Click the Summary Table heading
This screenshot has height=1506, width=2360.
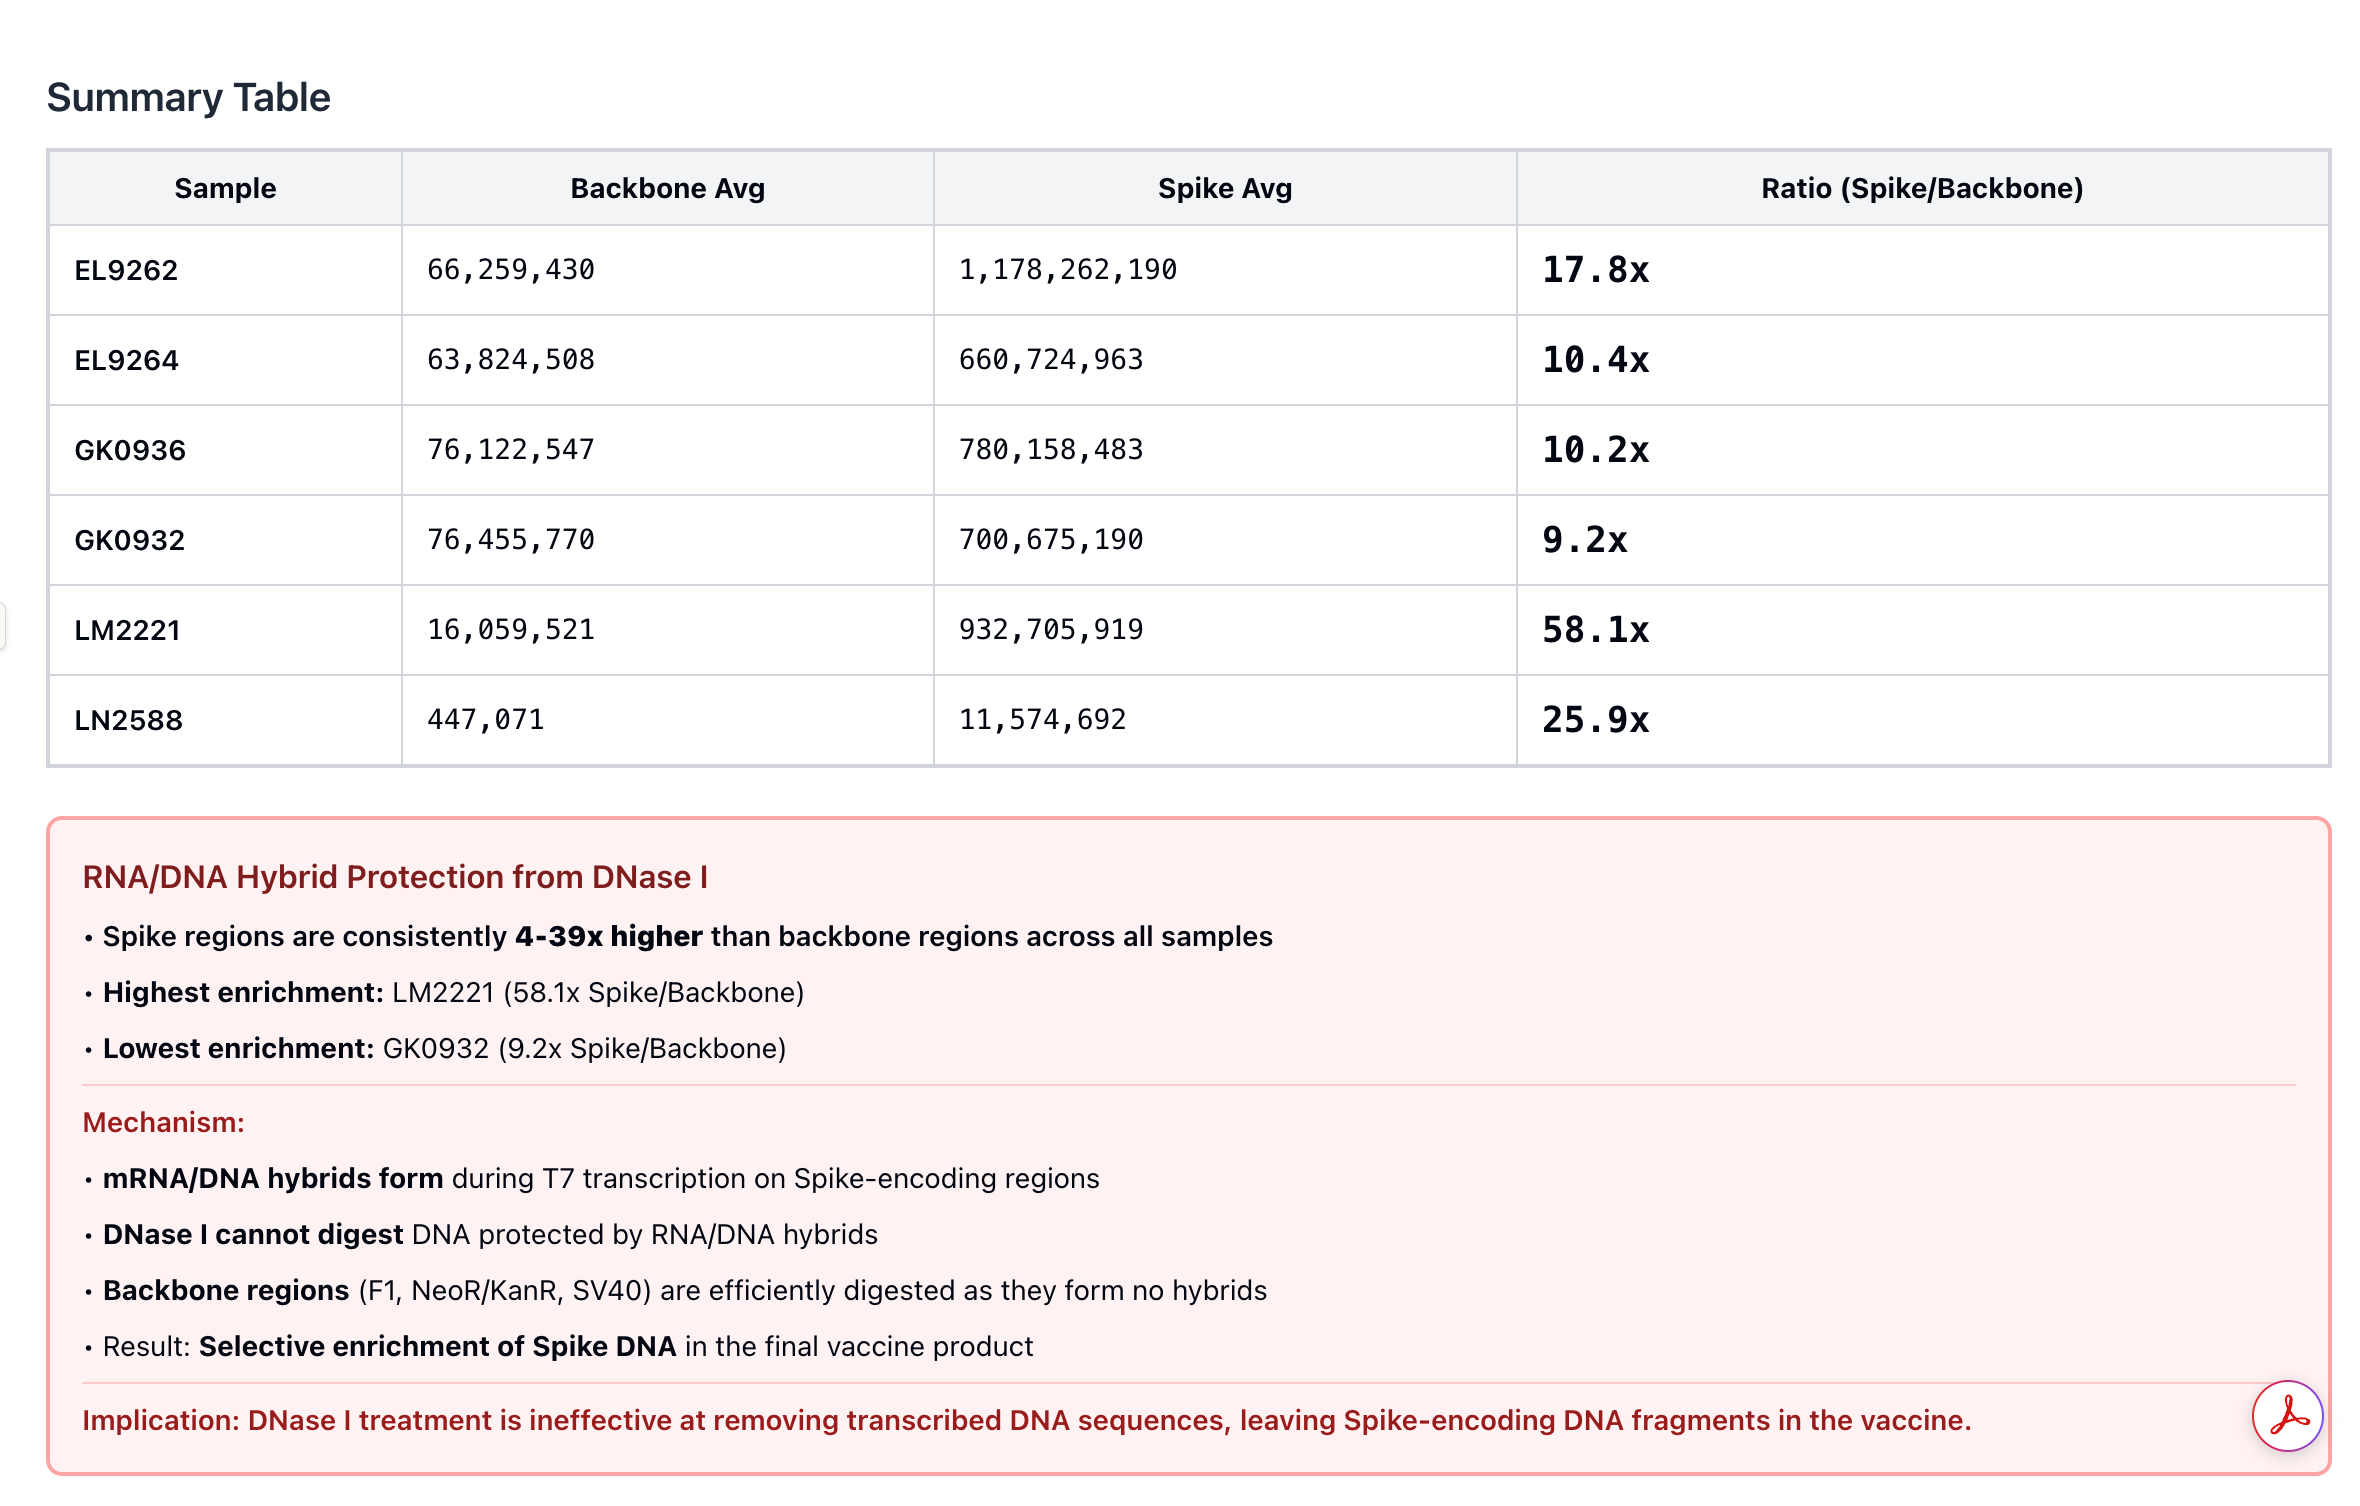188,97
